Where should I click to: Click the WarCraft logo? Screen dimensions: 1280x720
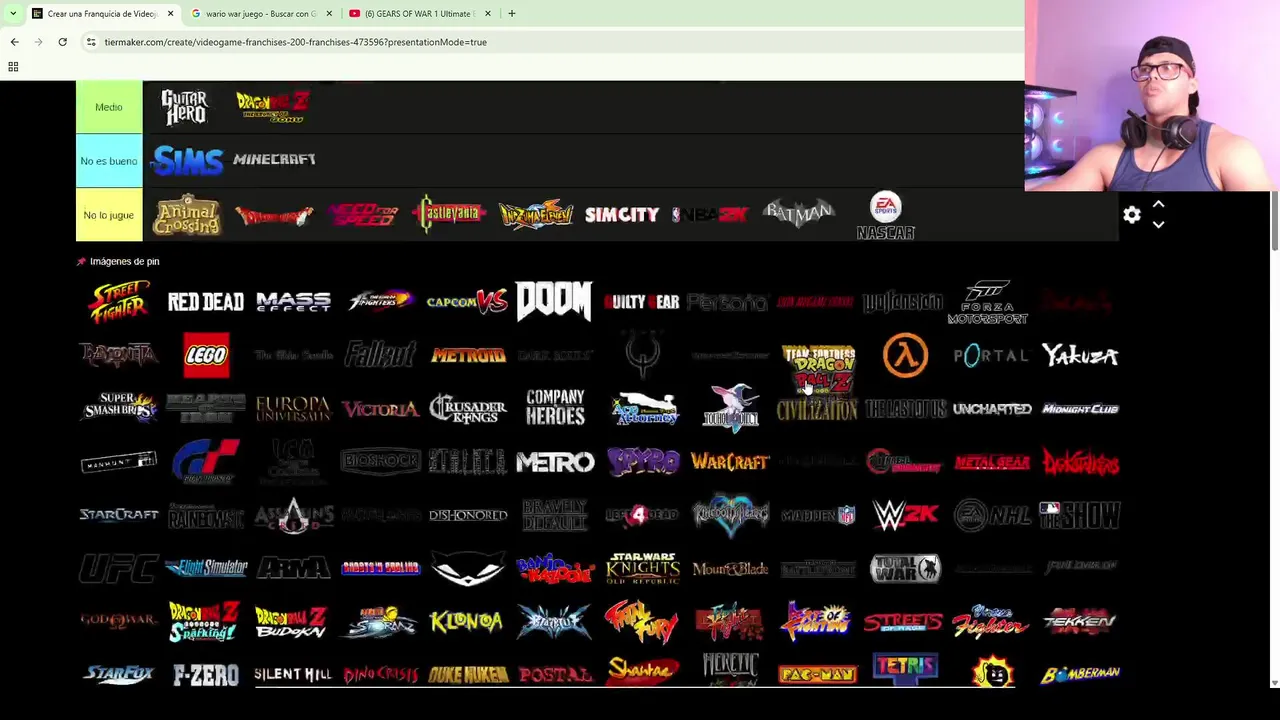[x=730, y=462]
